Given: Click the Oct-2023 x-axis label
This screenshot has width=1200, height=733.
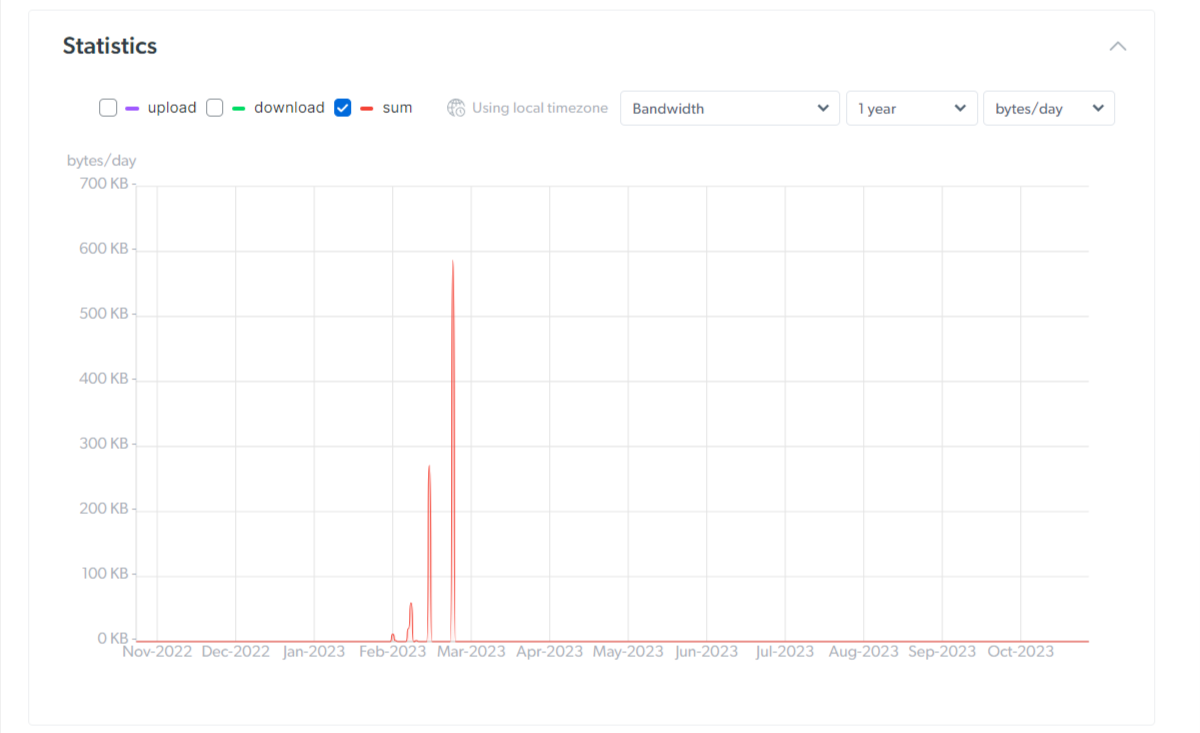Looking at the screenshot, I should pos(1020,652).
